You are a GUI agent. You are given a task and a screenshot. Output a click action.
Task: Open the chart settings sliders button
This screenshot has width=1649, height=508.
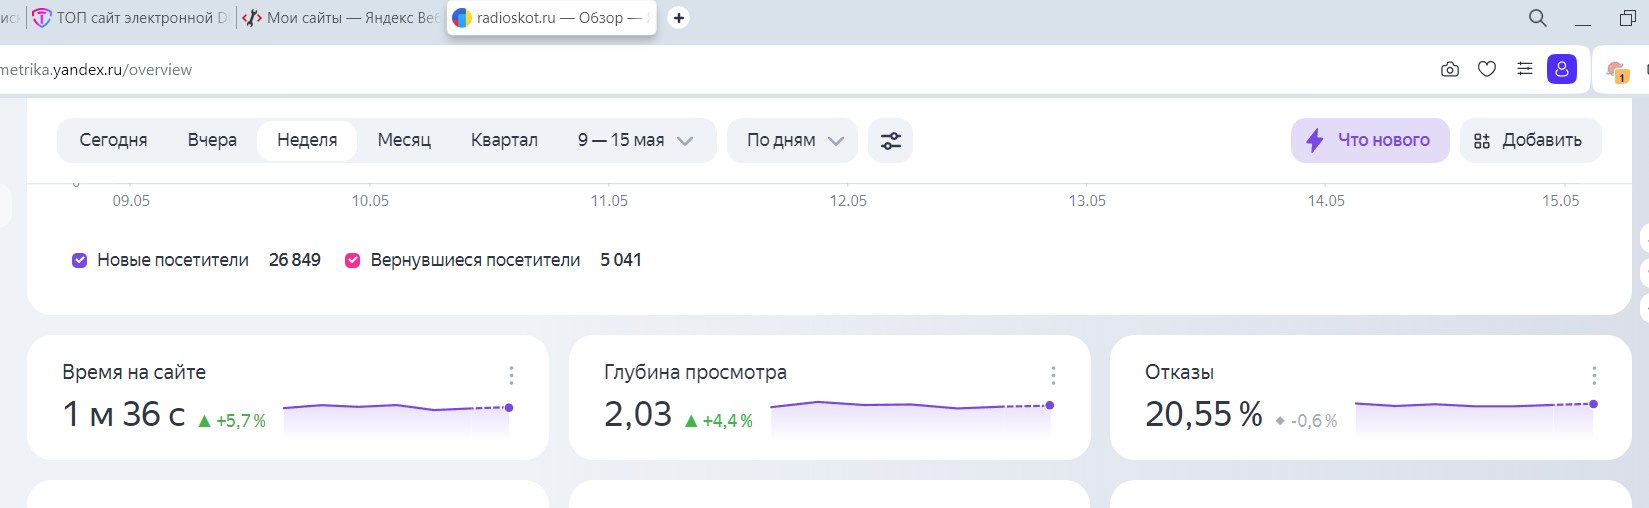(x=891, y=140)
